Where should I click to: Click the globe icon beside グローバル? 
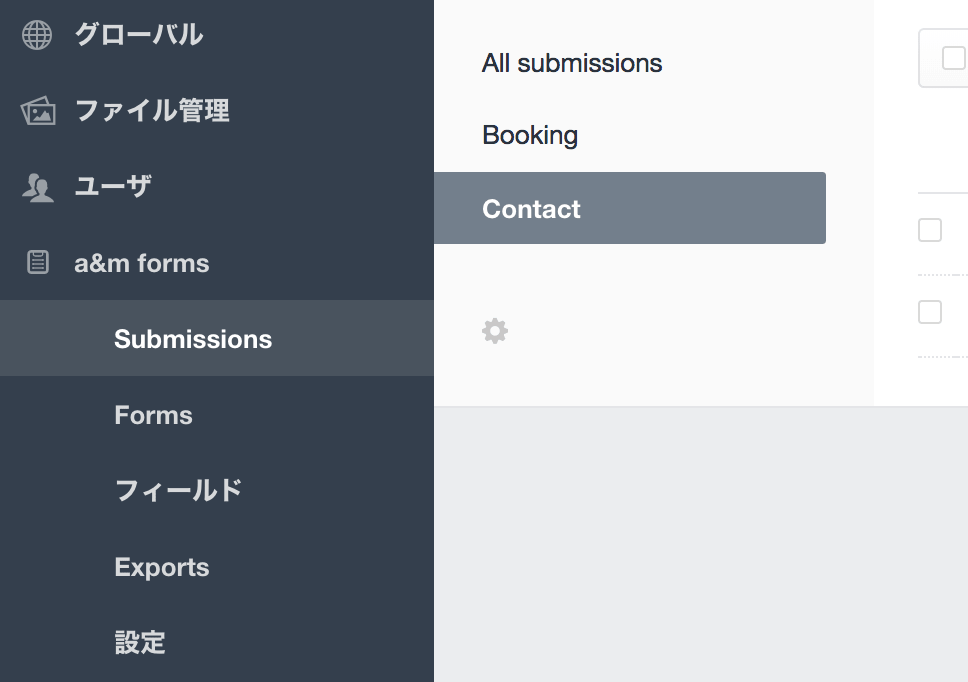[x=37, y=35]
